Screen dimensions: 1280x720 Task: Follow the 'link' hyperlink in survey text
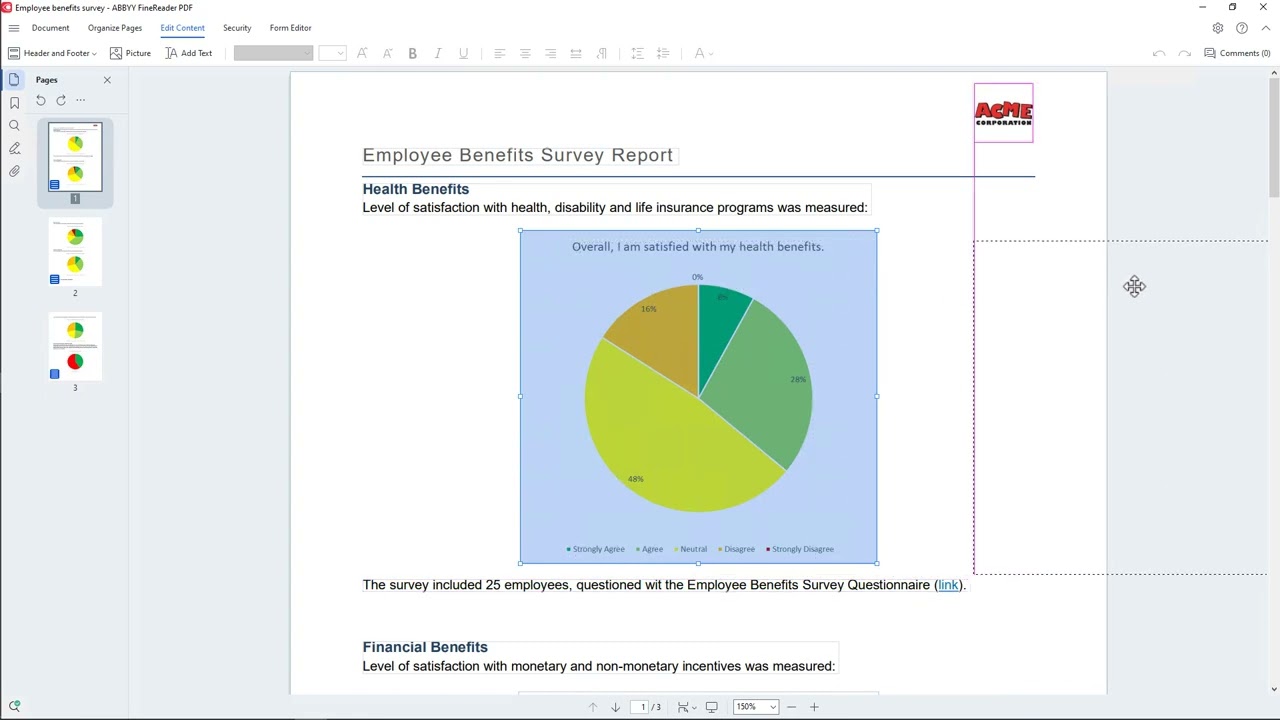948,585
